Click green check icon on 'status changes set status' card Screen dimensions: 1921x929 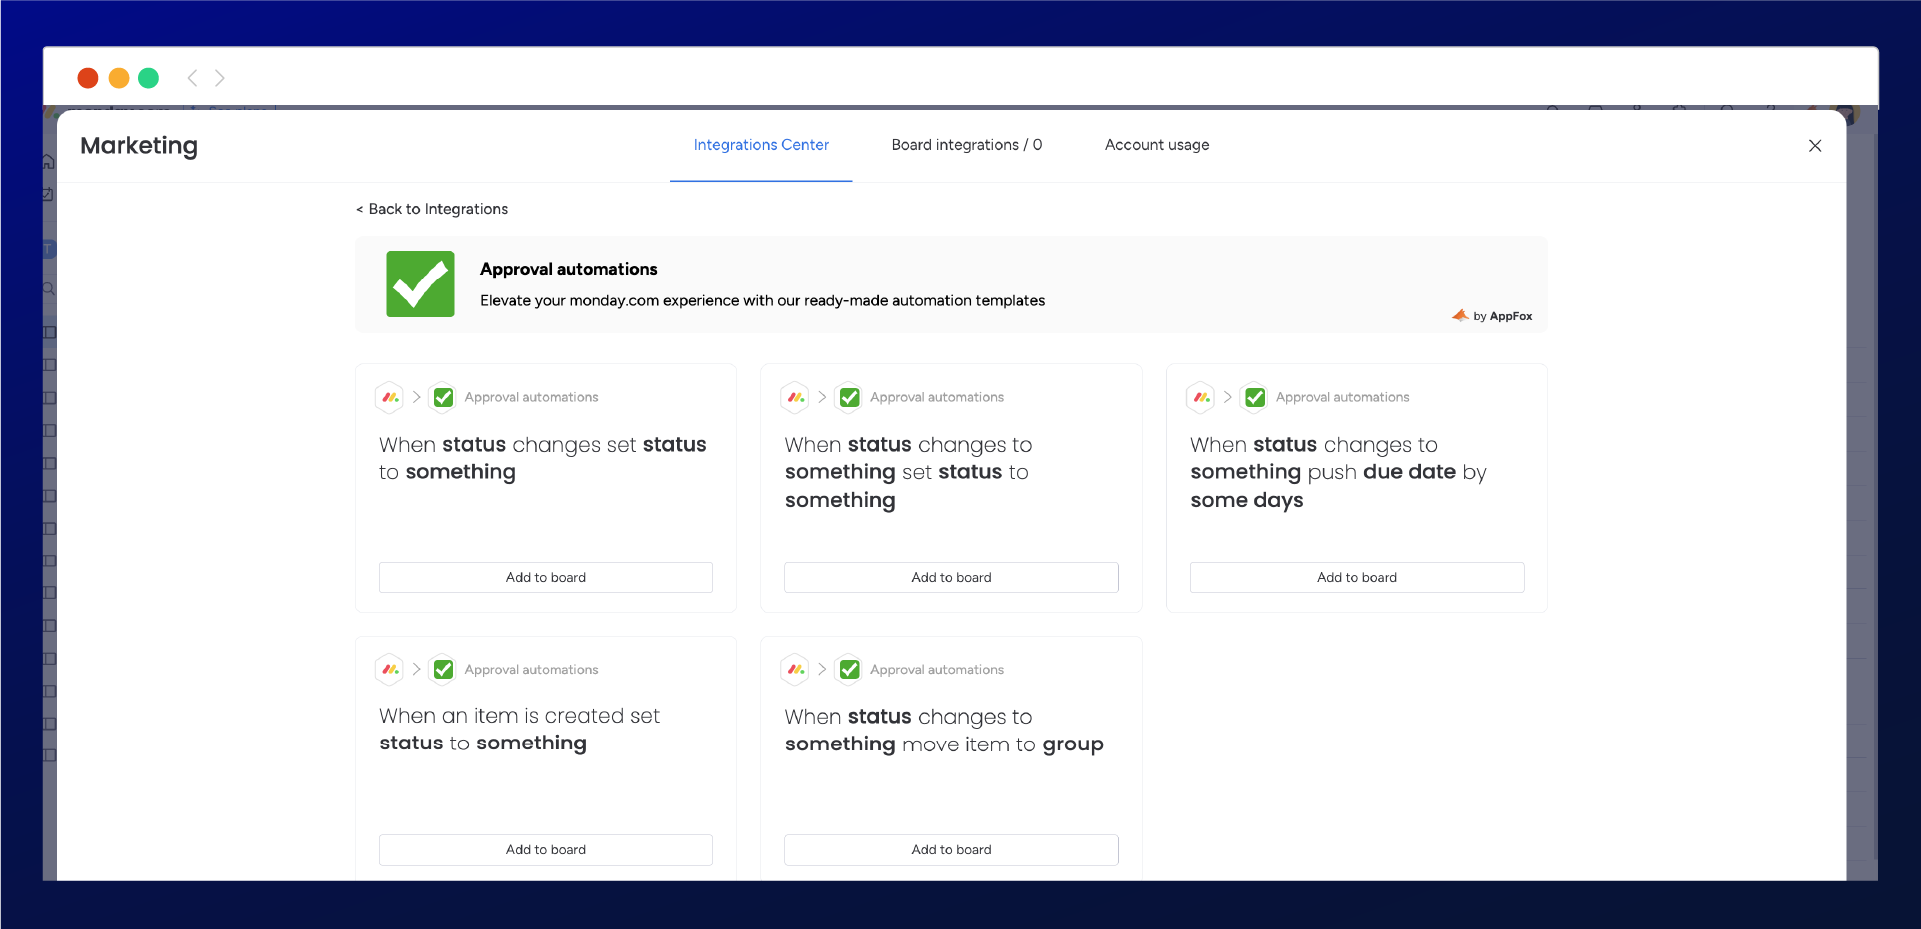443,397
